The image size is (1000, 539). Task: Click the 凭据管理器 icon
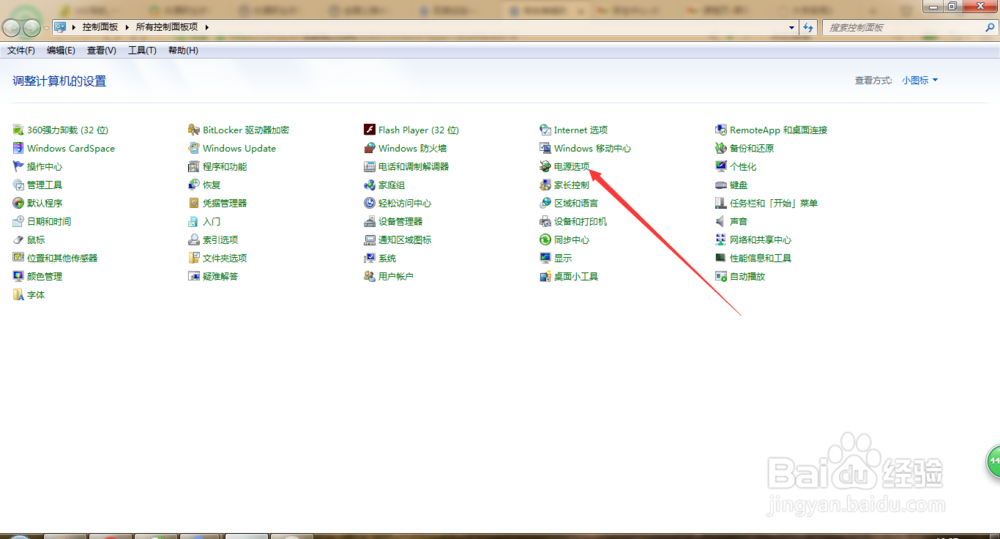[x=194, y=203]
